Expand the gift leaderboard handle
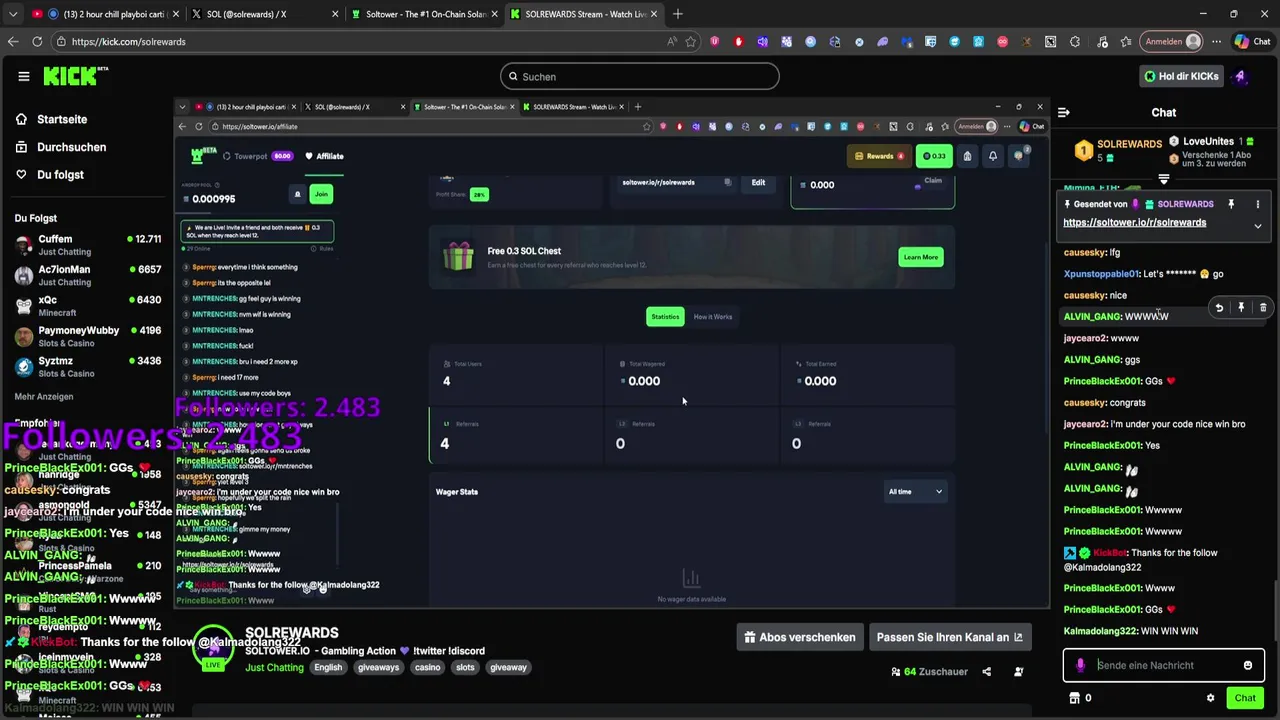The height and width of the screenshot is (720, 1280). [x=1164, y=179]
